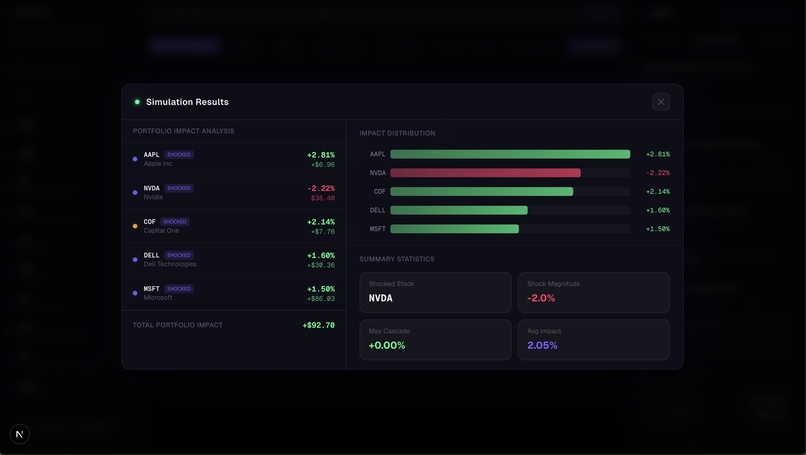
Task: Open the Shock Magnitude -2.0% card
Action: [x=594, y=293]
